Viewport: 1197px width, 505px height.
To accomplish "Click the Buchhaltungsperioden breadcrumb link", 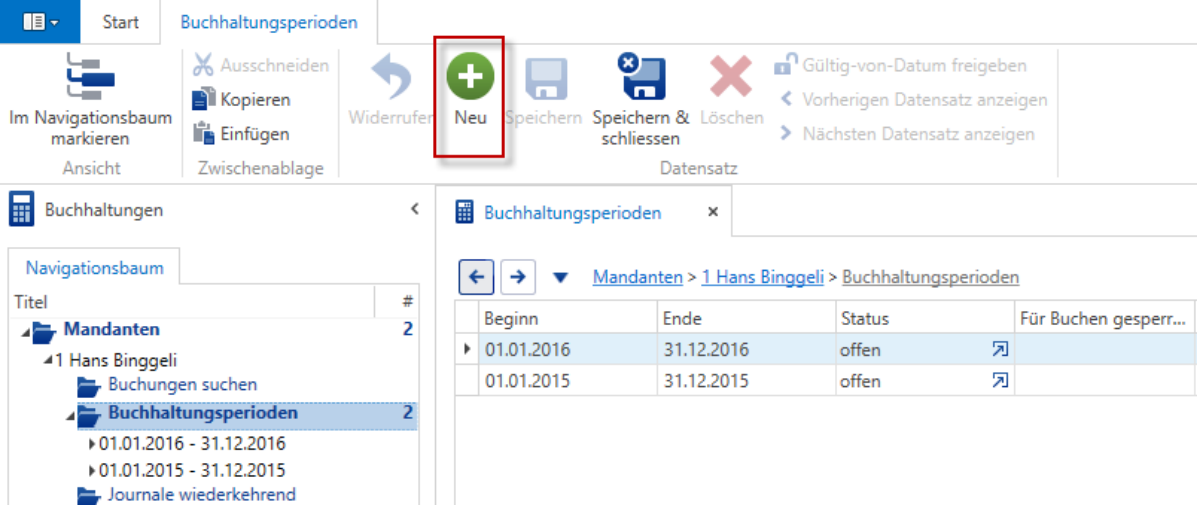I will [x=931, y=277].
